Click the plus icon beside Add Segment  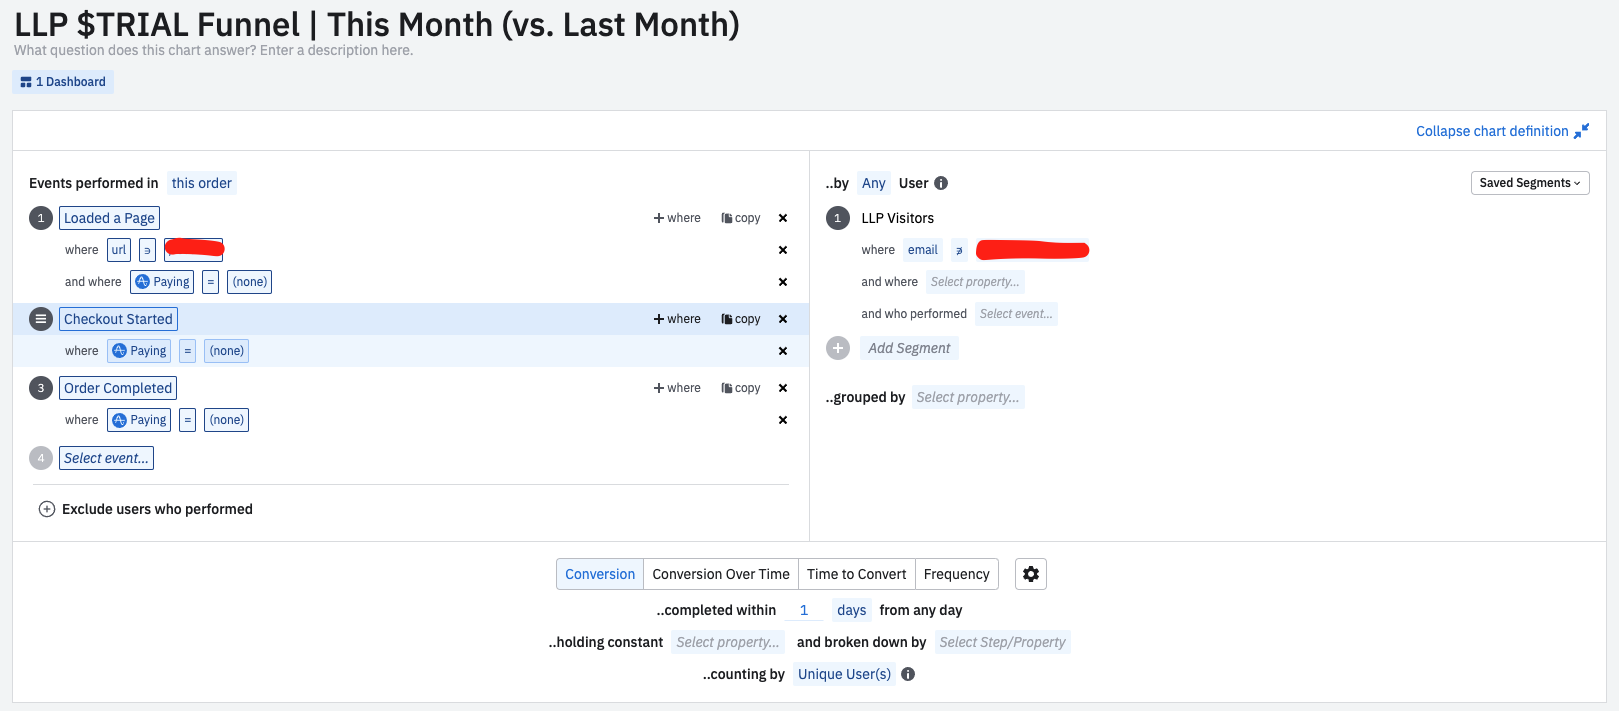coord(838,348)
